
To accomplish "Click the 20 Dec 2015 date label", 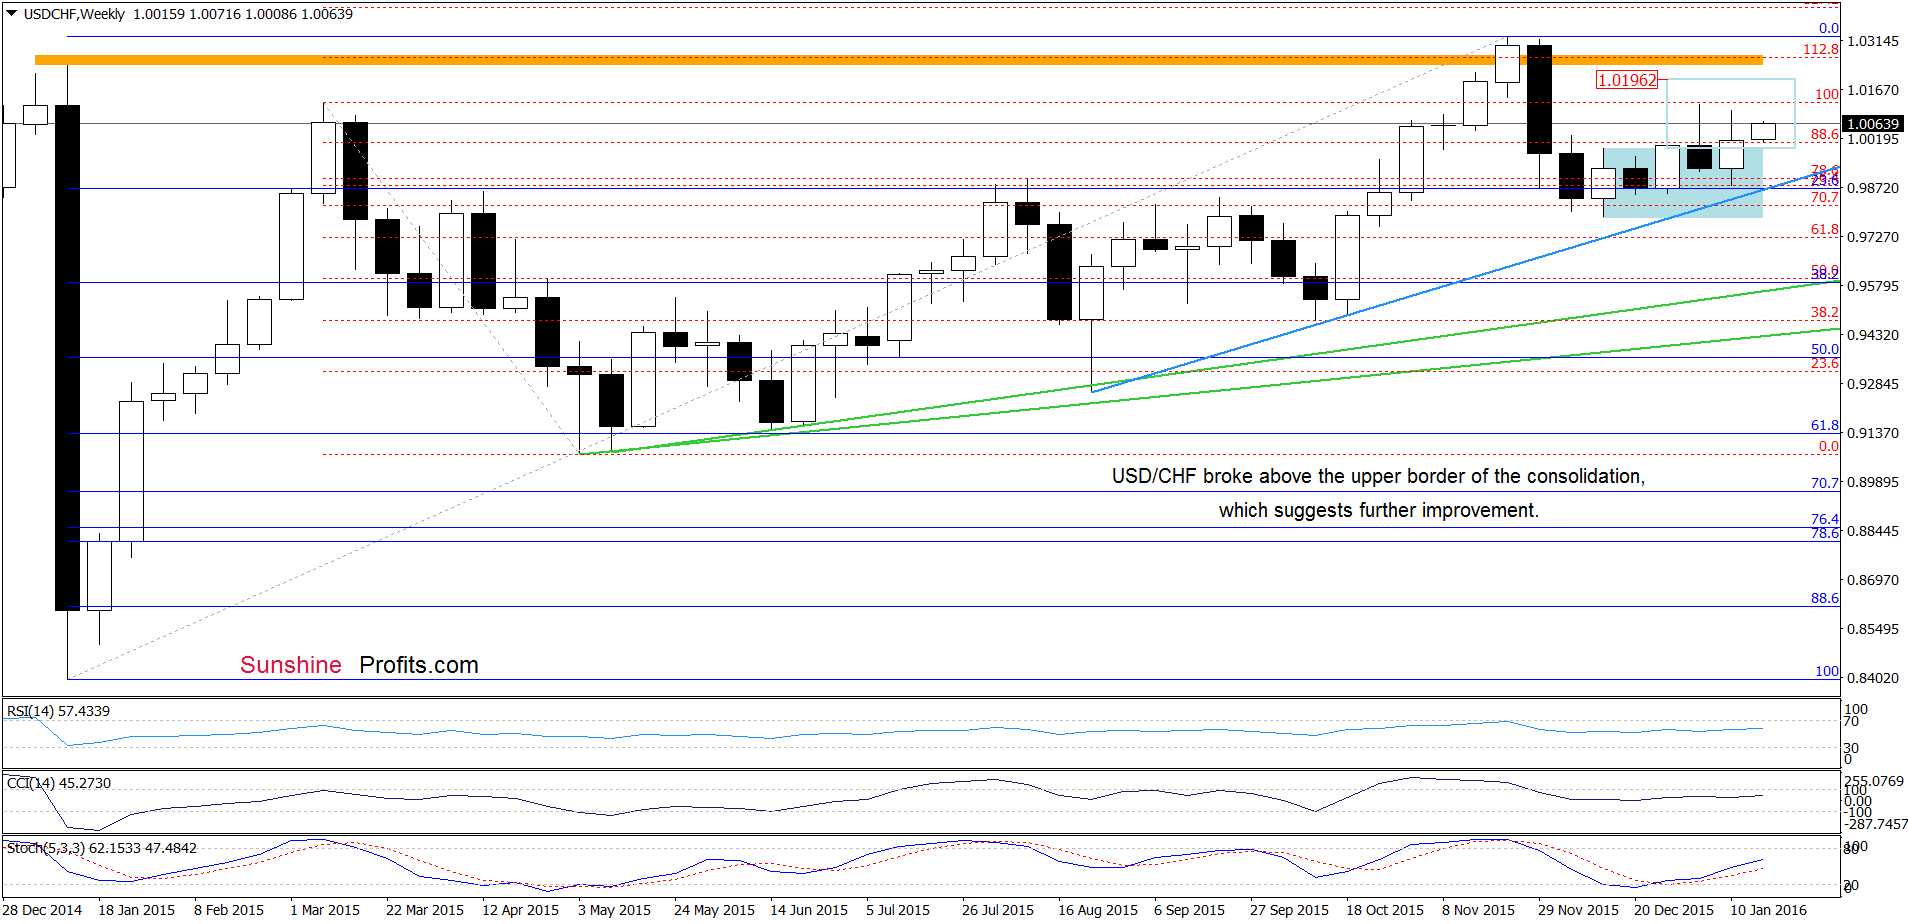I will (x=1674, y=910).
